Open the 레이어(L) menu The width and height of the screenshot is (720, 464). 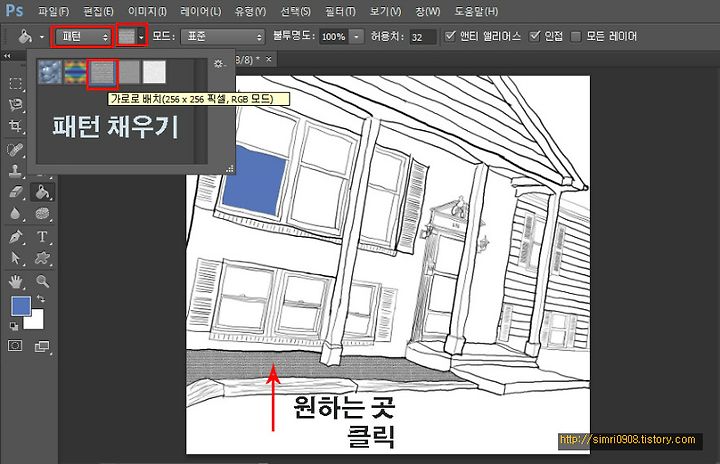[x=201, y=11]
